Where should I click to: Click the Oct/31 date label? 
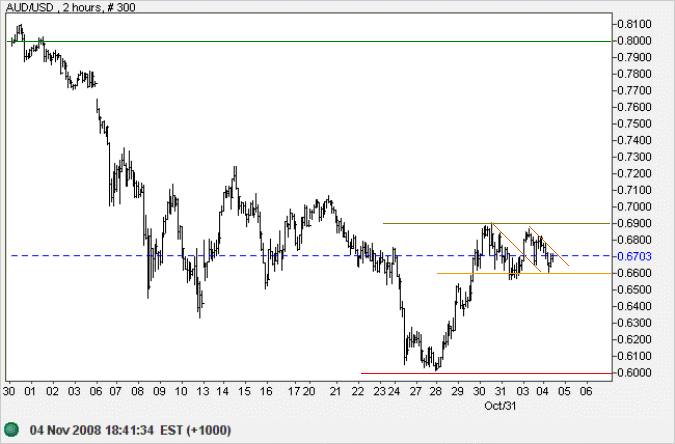point(500,406)
